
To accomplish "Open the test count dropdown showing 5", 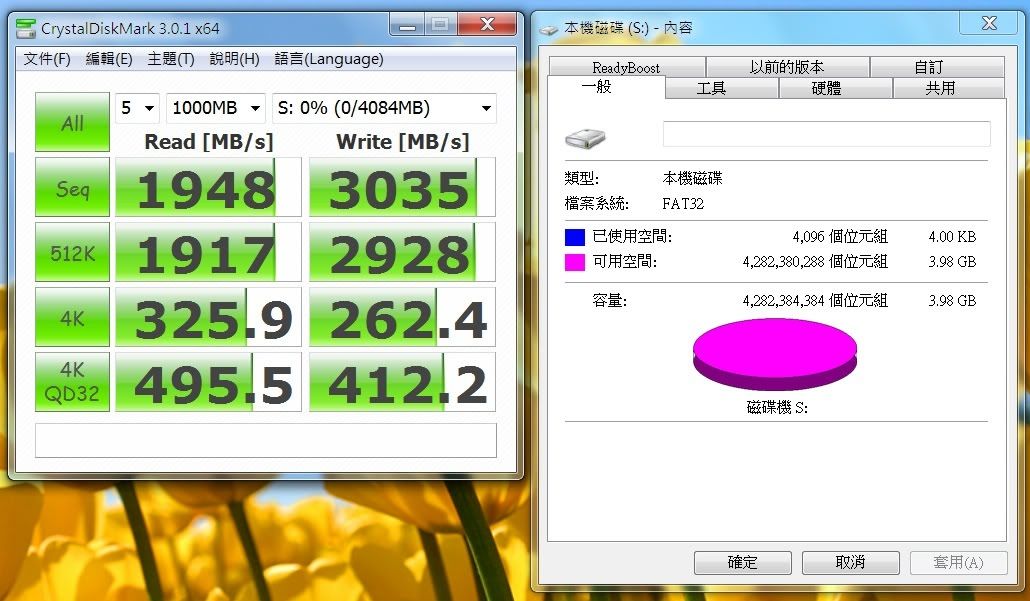I will tap(137, 108).
